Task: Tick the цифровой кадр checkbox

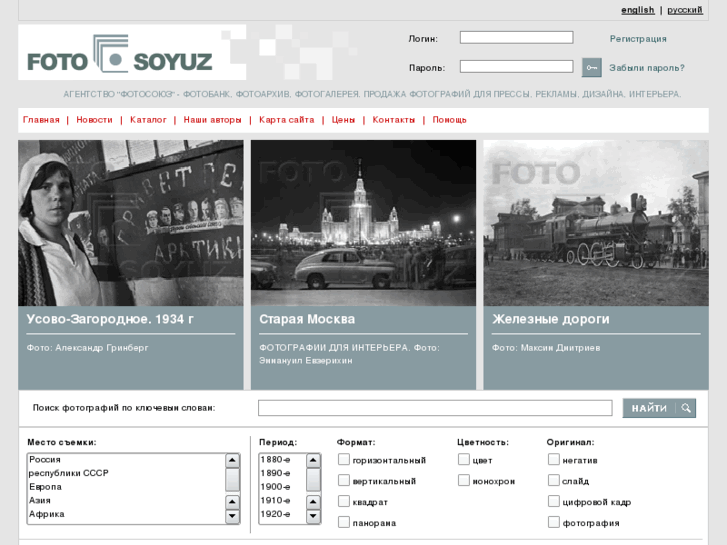Action: coord(554,501)
